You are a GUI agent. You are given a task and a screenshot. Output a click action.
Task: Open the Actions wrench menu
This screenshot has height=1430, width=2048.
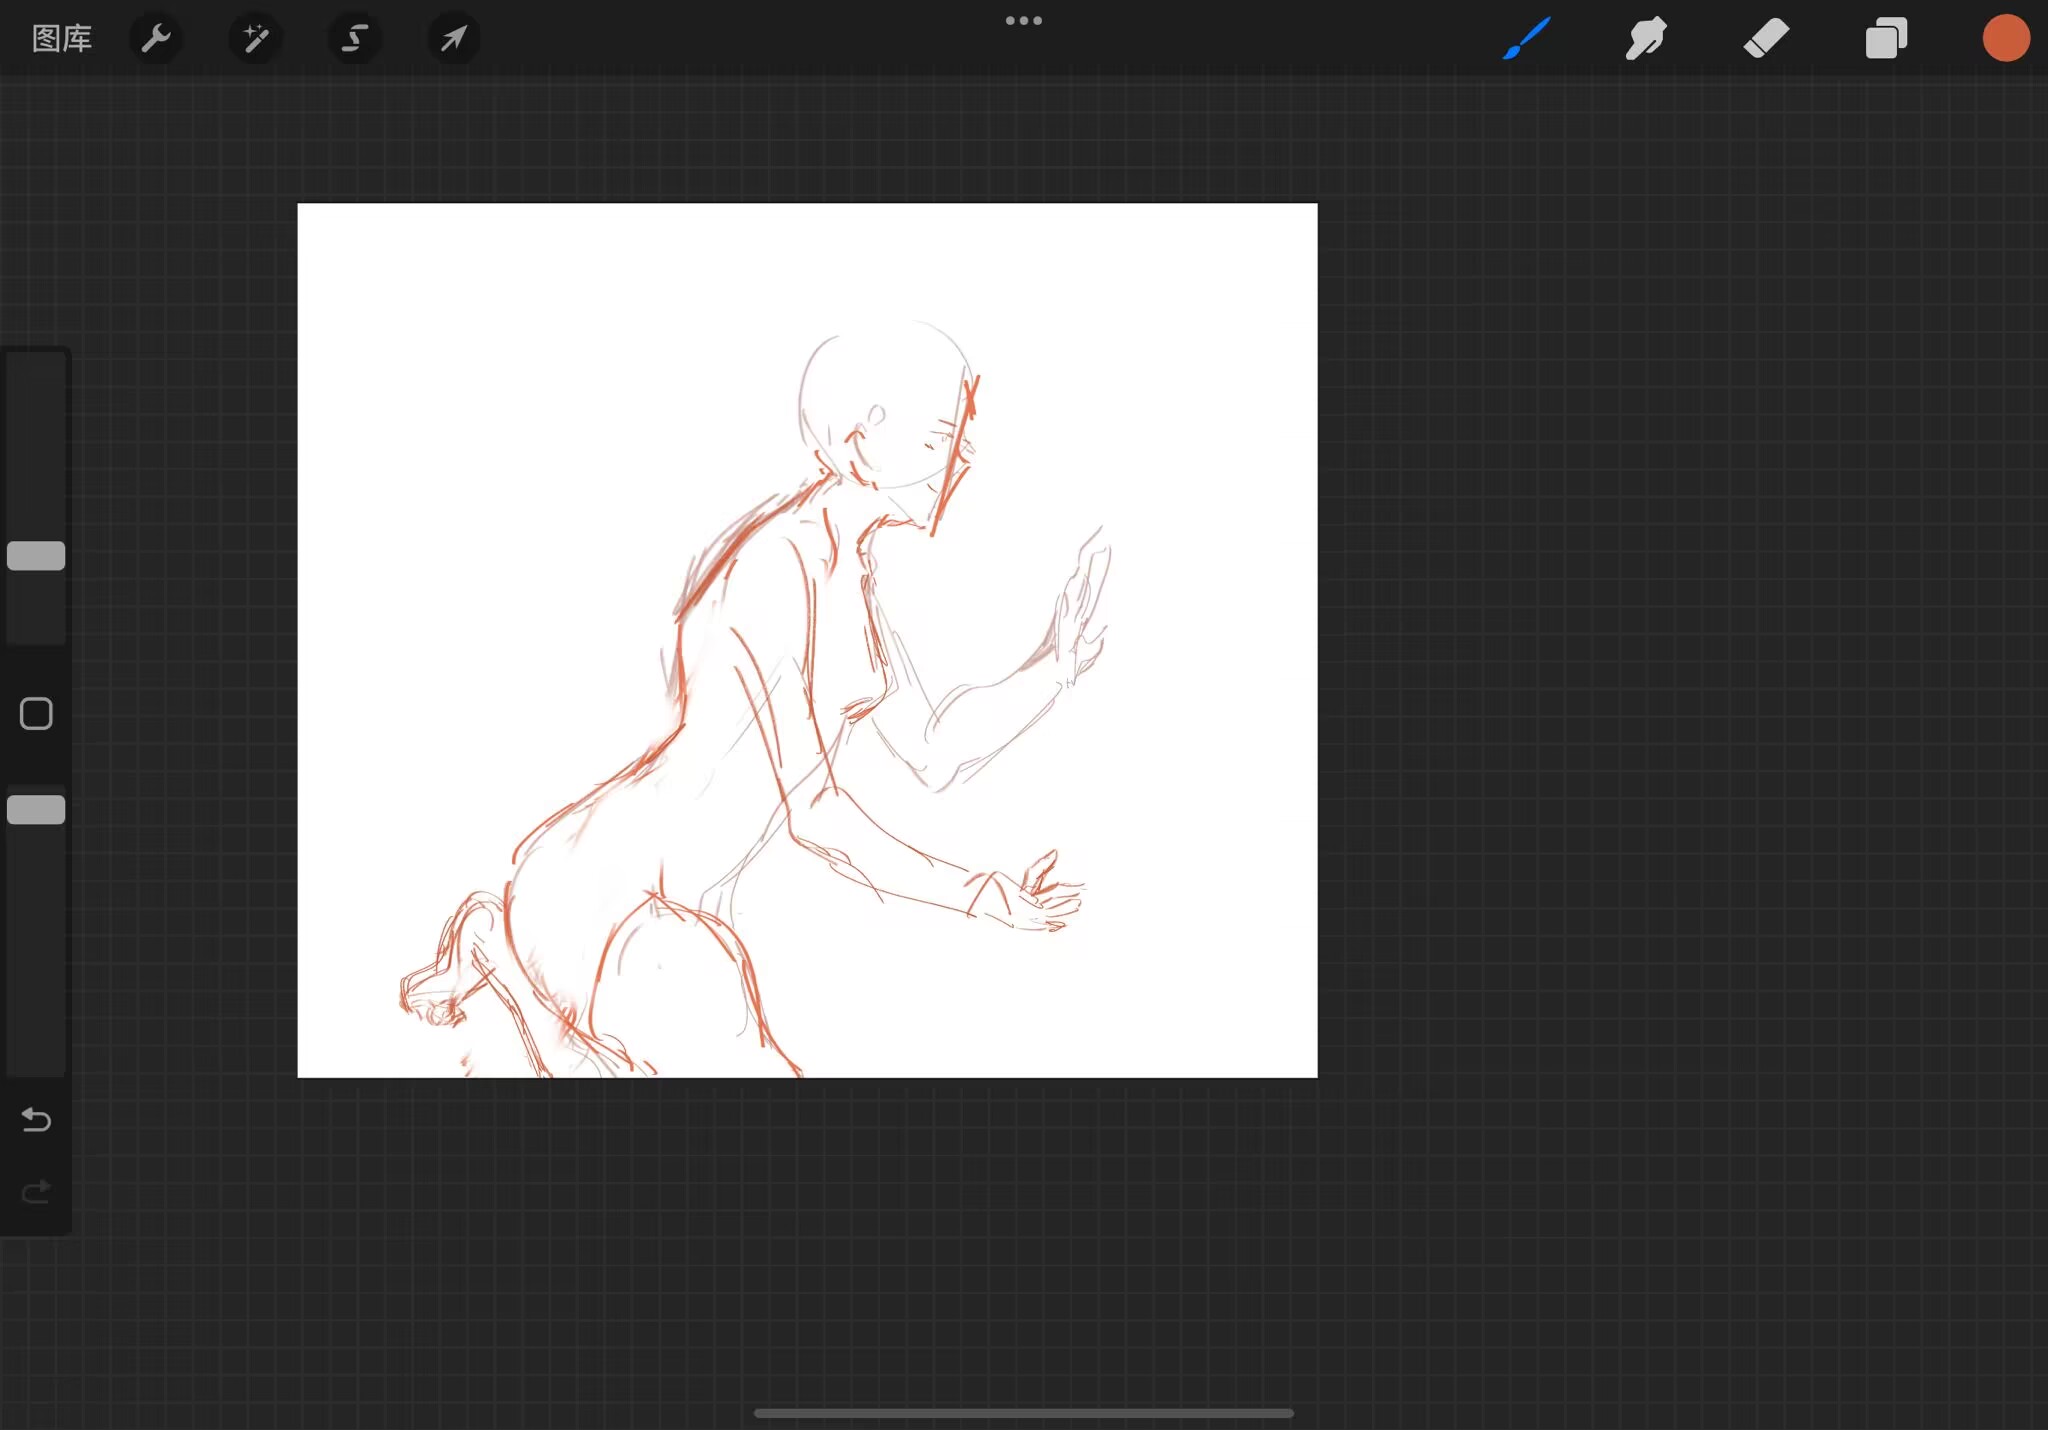(x=156, y=39)
